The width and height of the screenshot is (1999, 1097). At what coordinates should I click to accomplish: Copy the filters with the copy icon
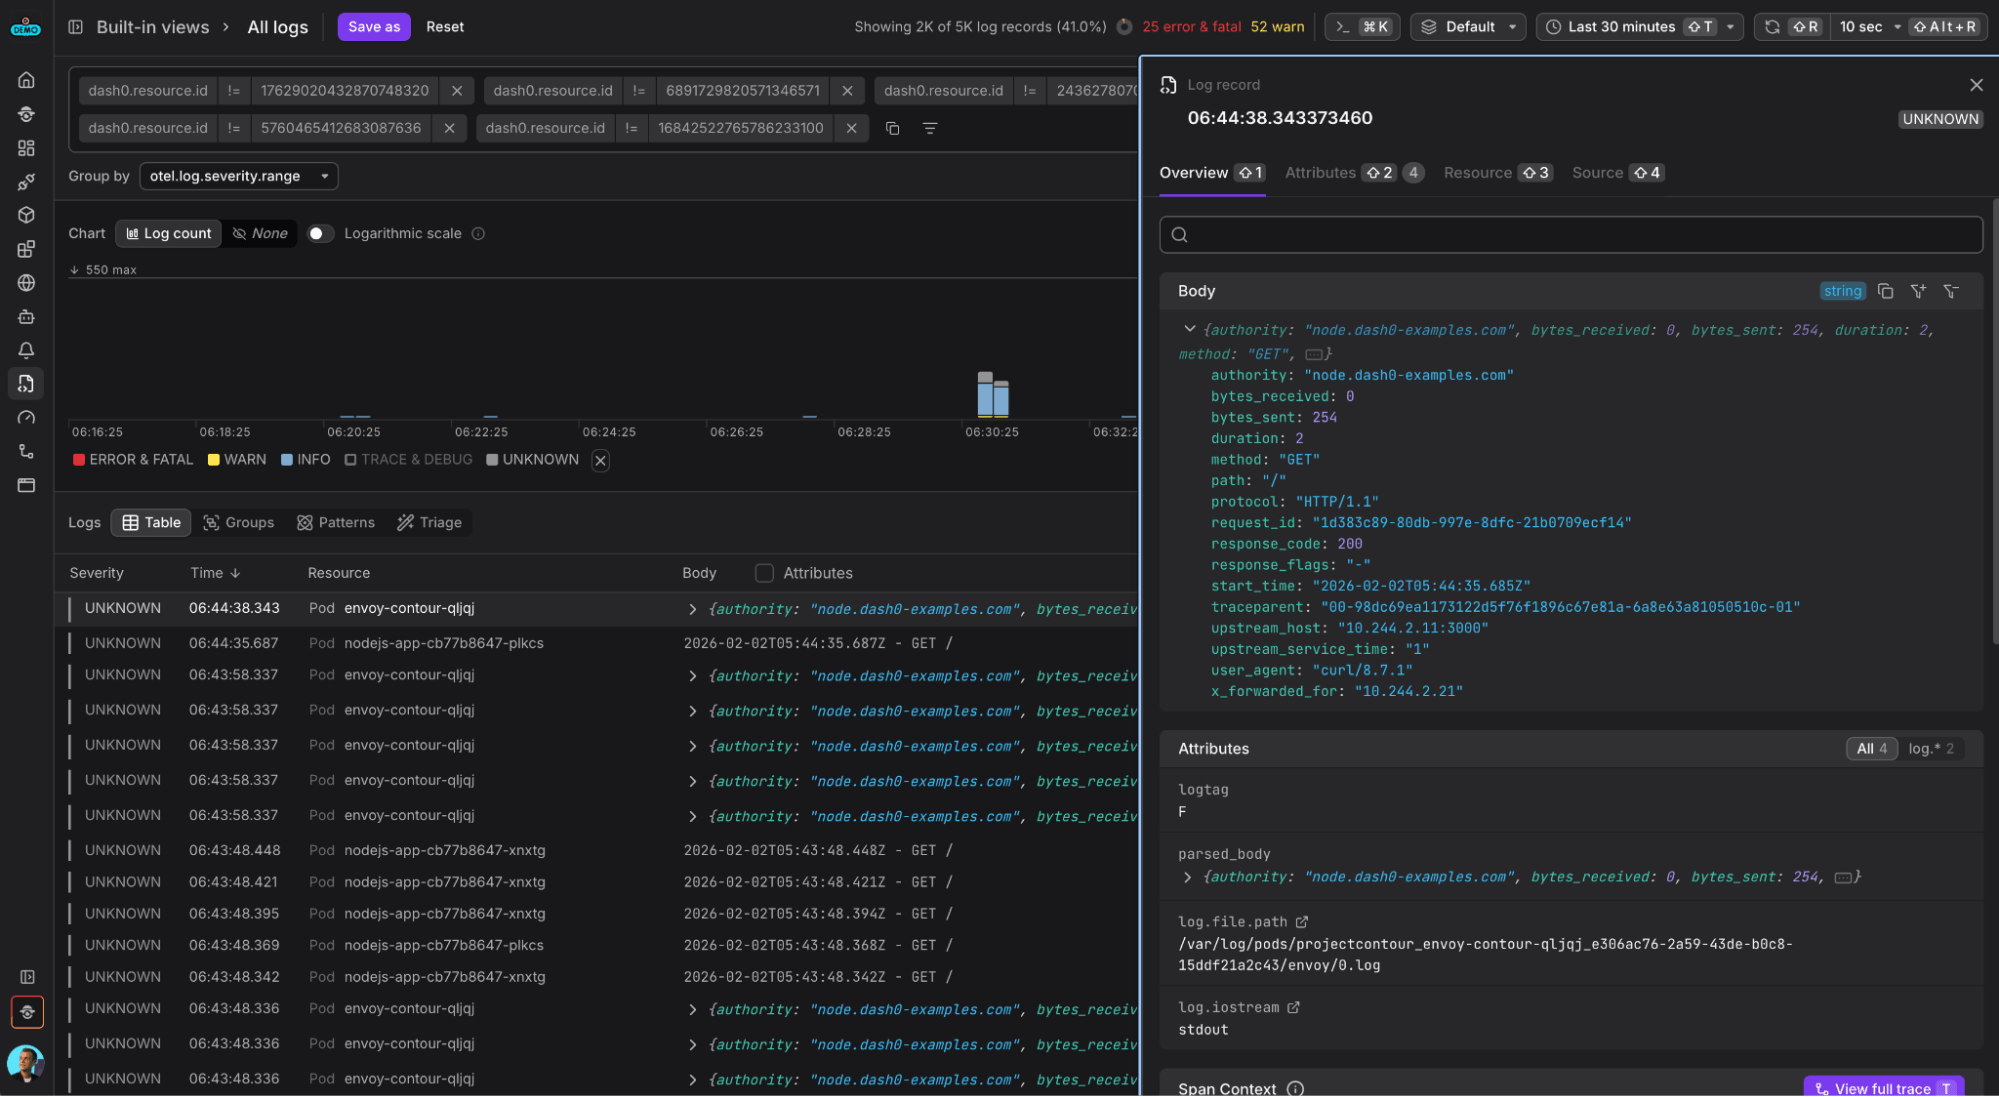pyautogui.click(x=893, y=128)
